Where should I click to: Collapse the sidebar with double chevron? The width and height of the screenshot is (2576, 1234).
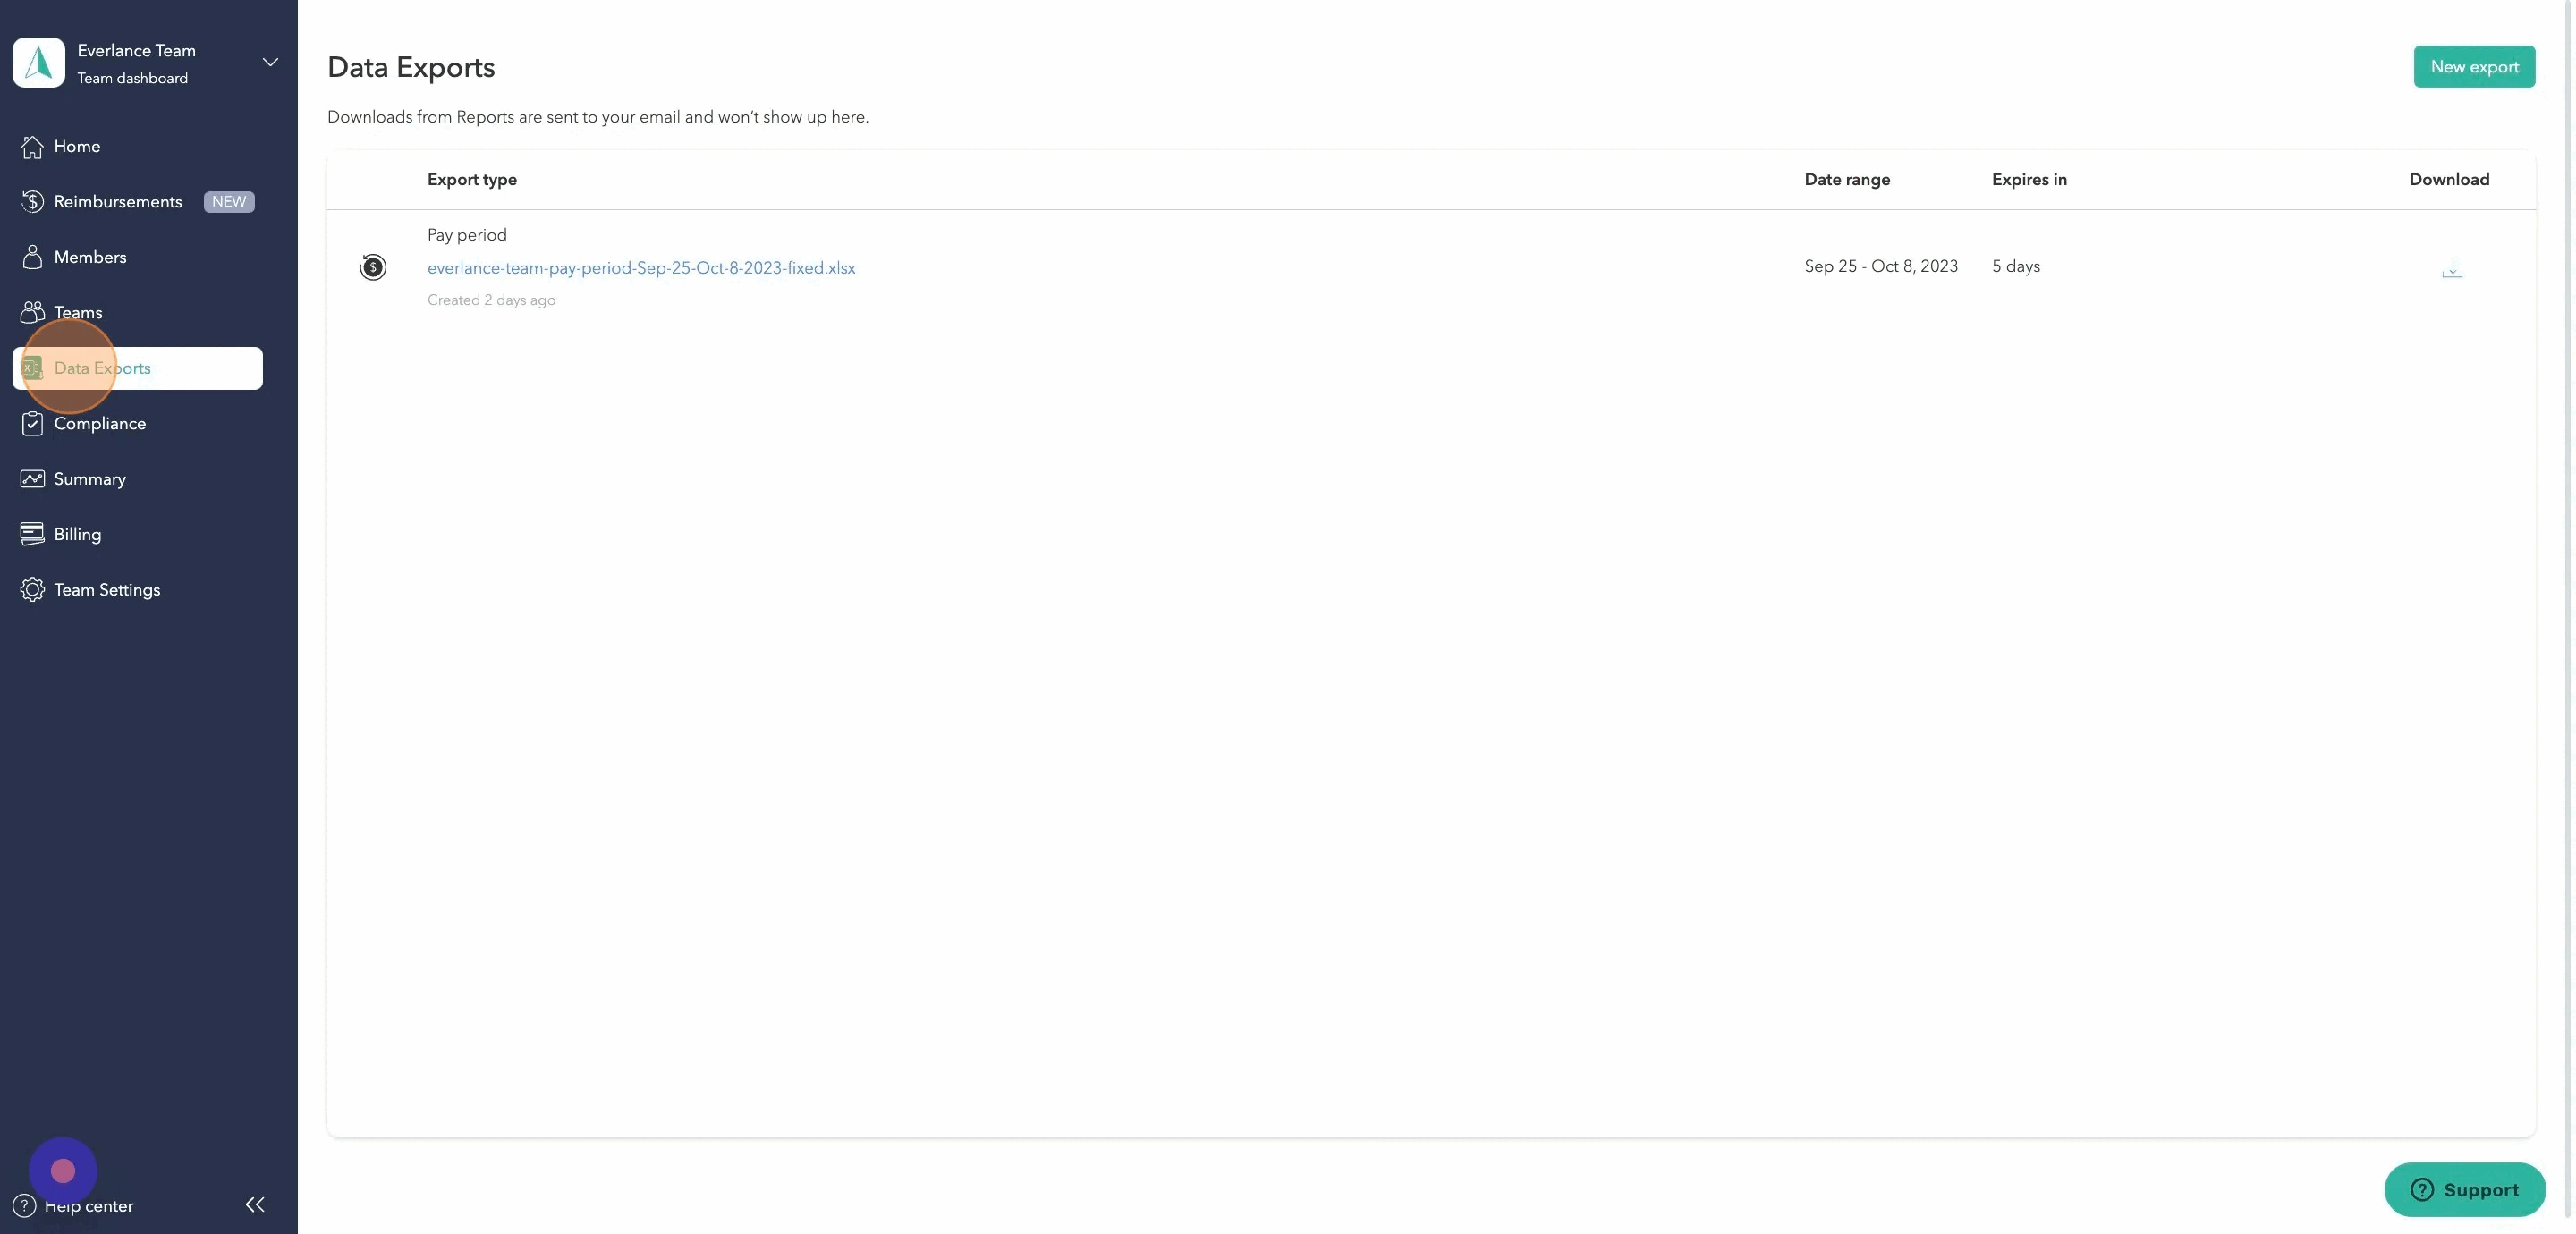(255, 1205)
